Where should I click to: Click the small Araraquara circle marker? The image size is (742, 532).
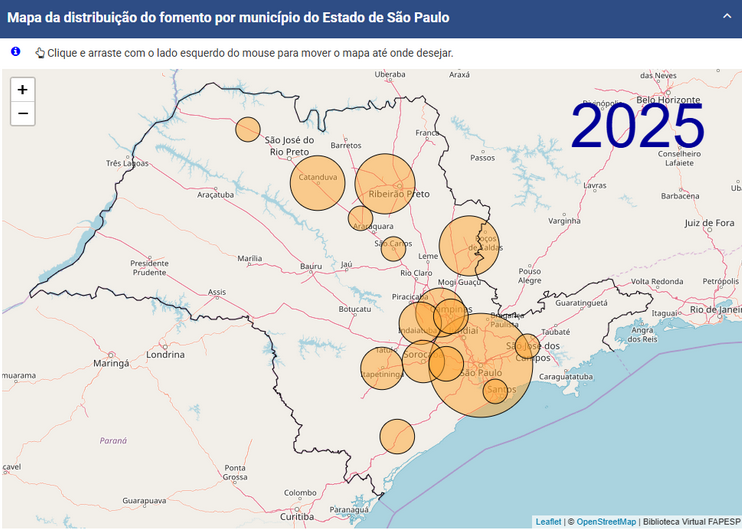coord(360,218)
